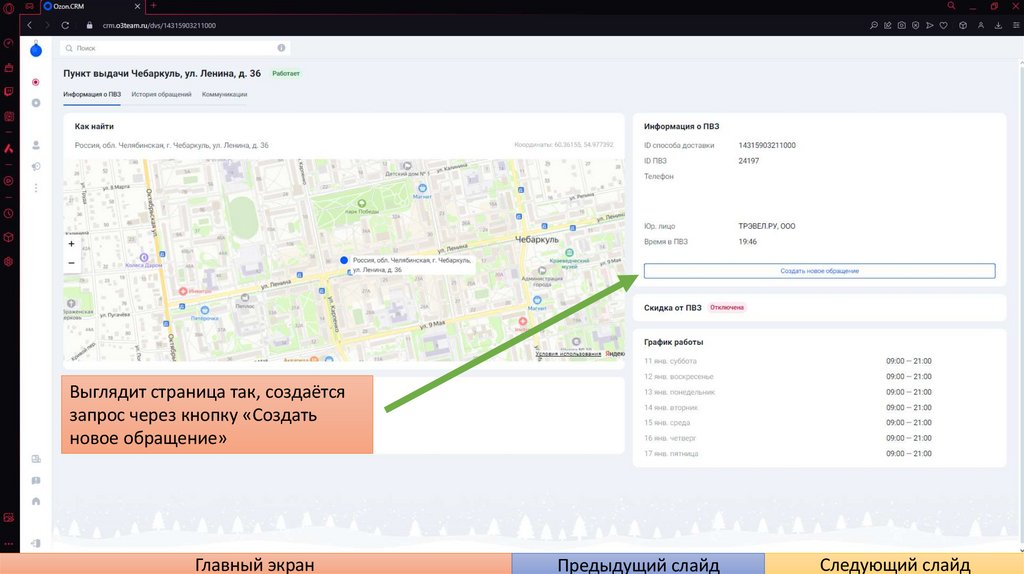Close the Ozon.CRM browser tab

(x=137, y=6)
